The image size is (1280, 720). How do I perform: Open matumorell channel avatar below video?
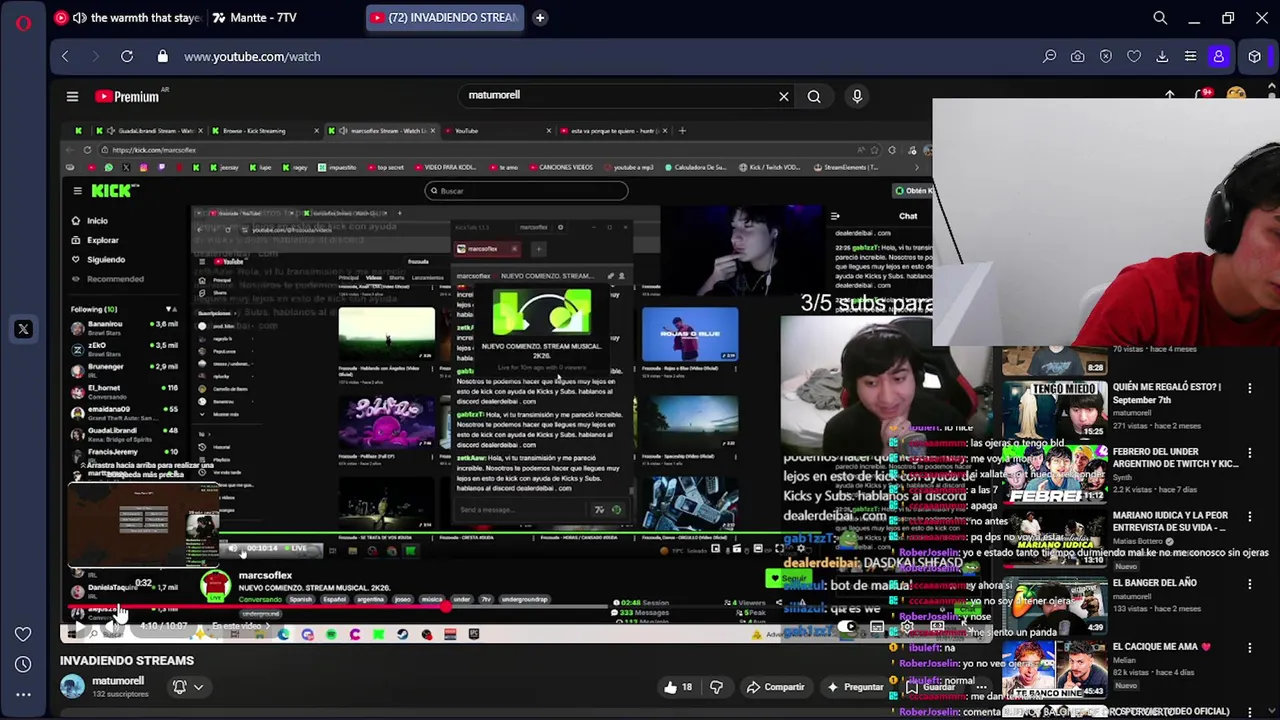click(72, 686)
